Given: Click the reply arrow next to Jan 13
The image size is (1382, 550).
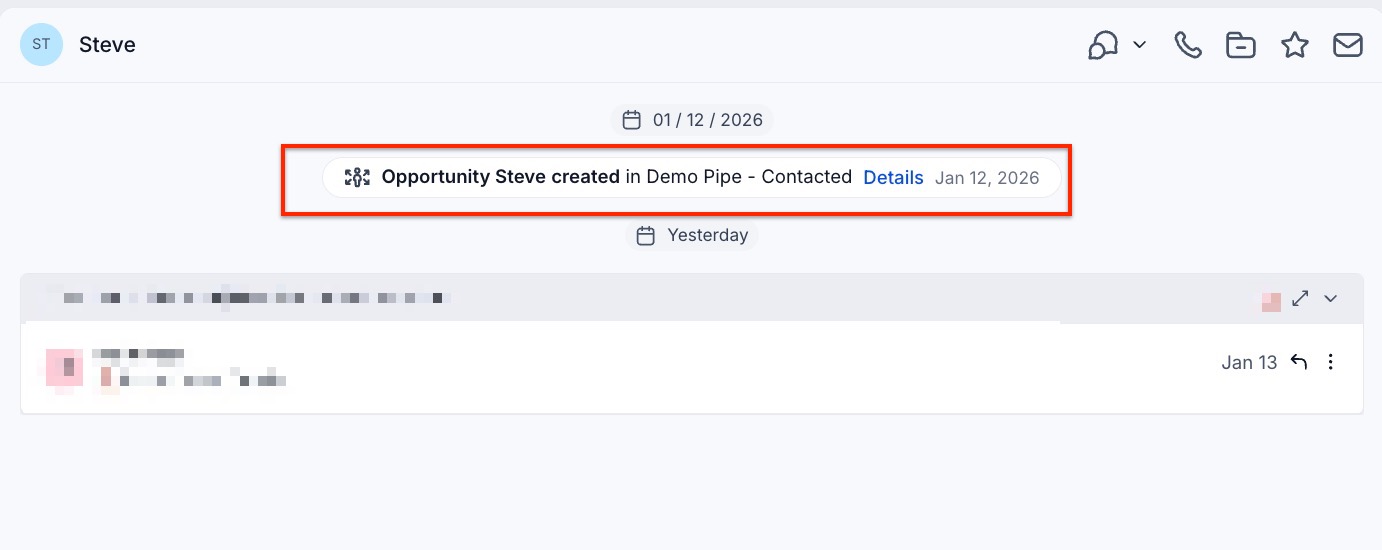Looking at the screenshot, I should pos(1299,362).
